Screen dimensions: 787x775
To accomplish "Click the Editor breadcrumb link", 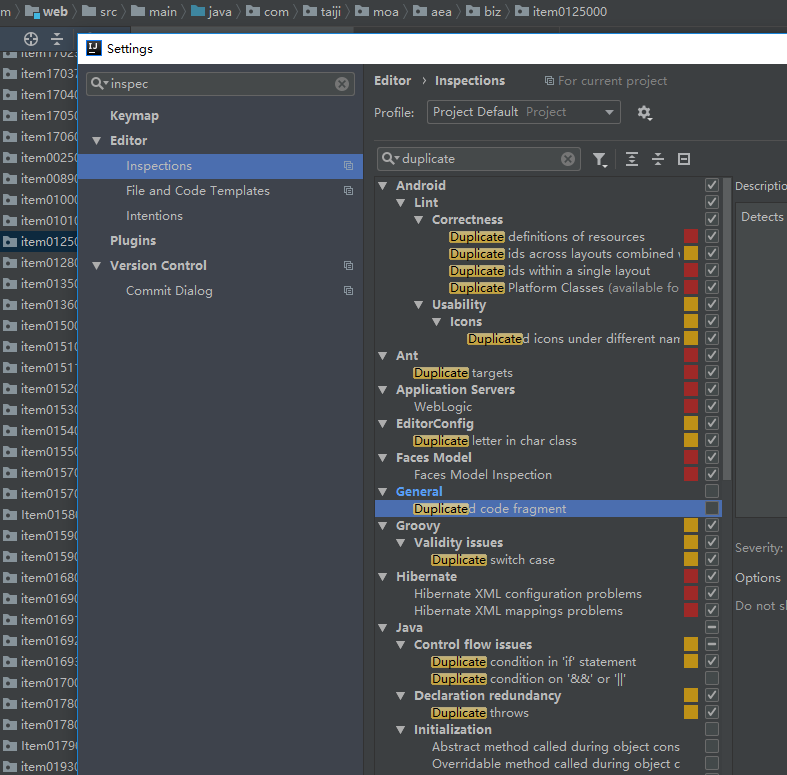I will coord(392,81).
